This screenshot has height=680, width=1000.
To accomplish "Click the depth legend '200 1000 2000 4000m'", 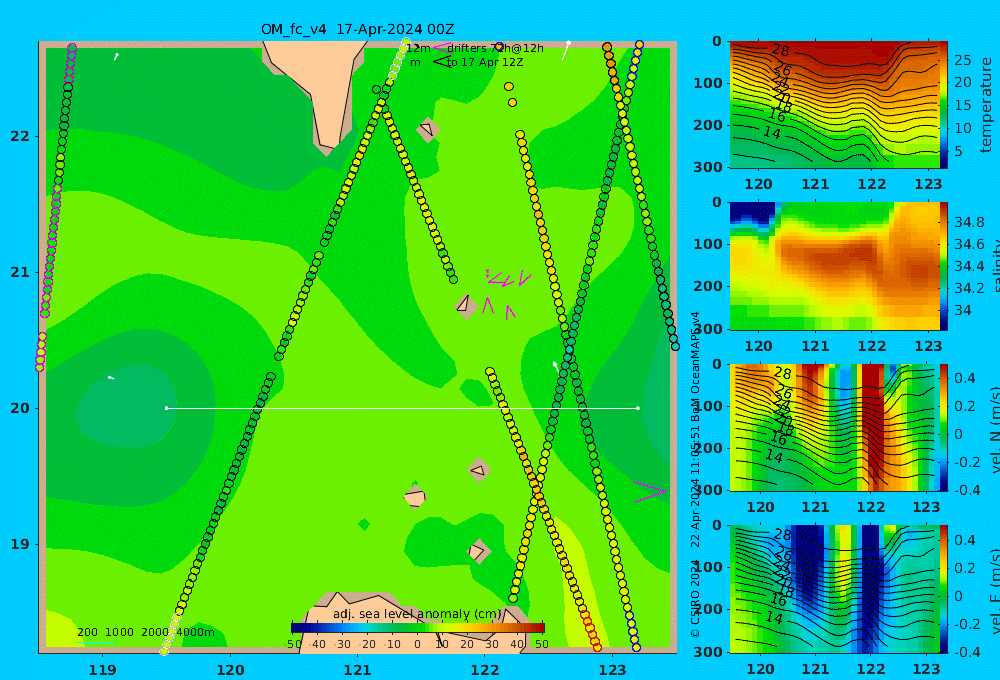I will coord(145,632).
